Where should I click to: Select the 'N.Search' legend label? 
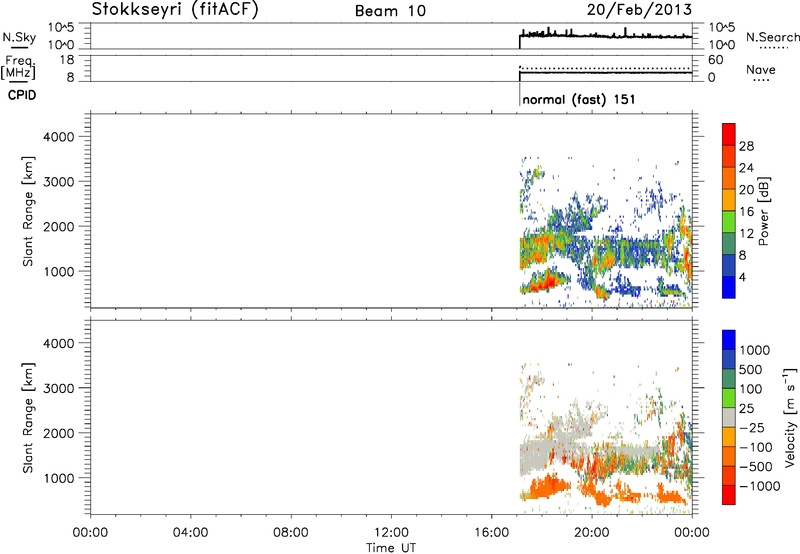coord(772,37)
